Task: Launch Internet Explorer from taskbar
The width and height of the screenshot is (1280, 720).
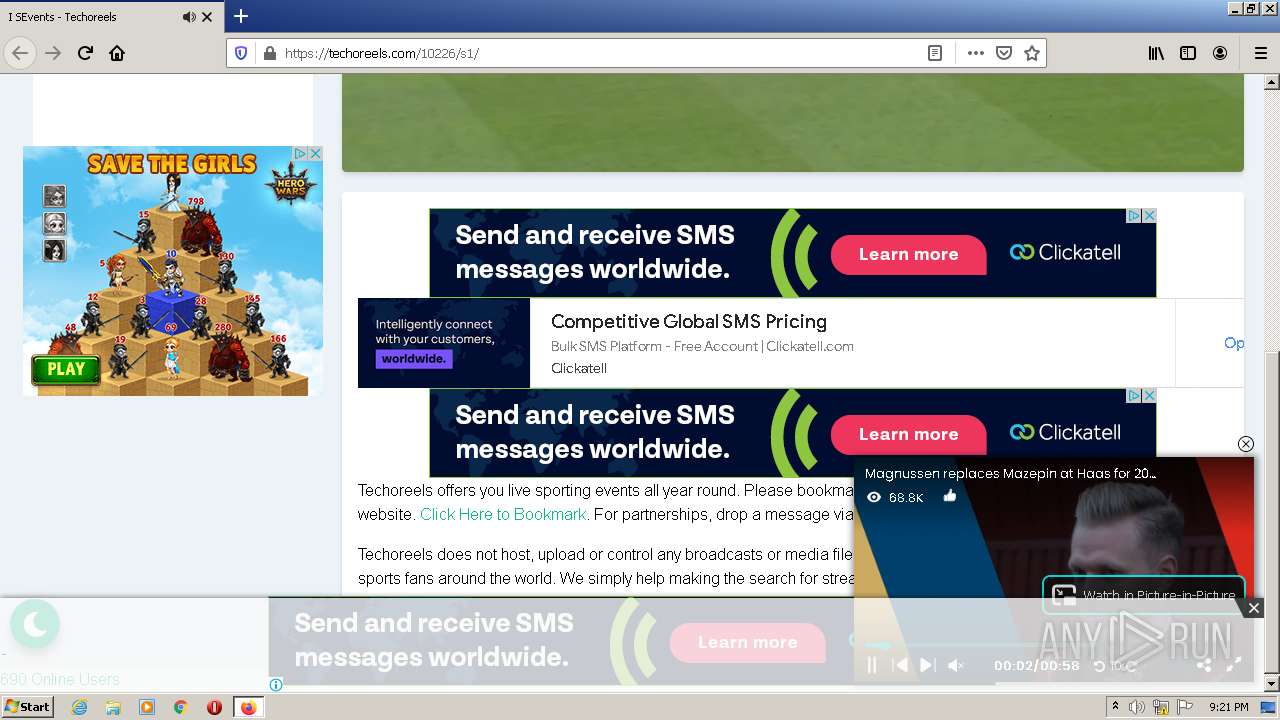Action: pyautogui.click(x=79, y=707)
